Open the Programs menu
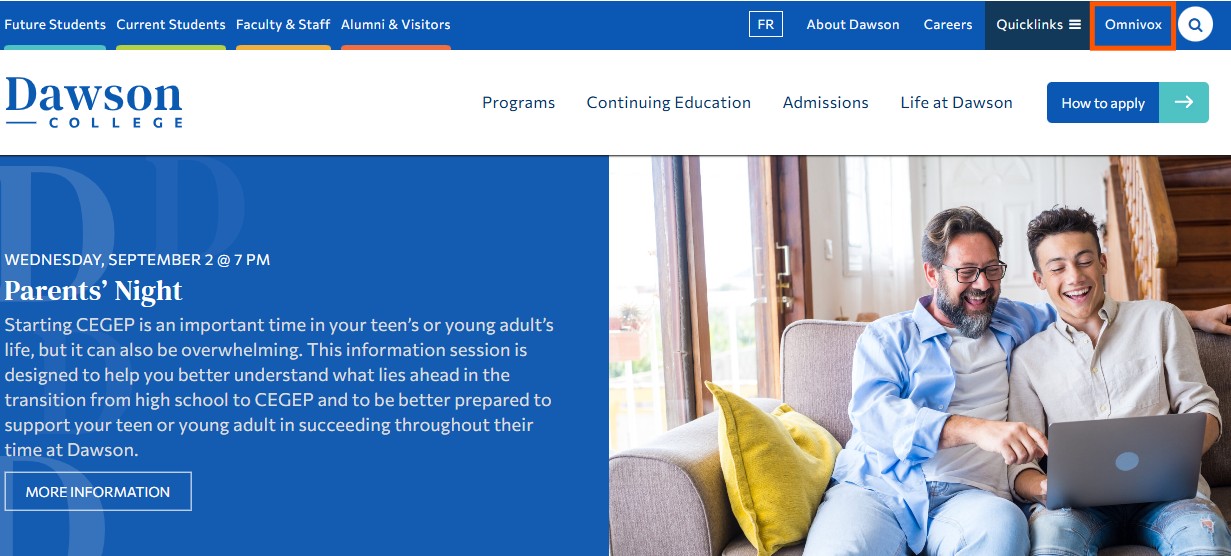Screen dimensions: 1231x556 pyautogui.click(x=518, y=103)
